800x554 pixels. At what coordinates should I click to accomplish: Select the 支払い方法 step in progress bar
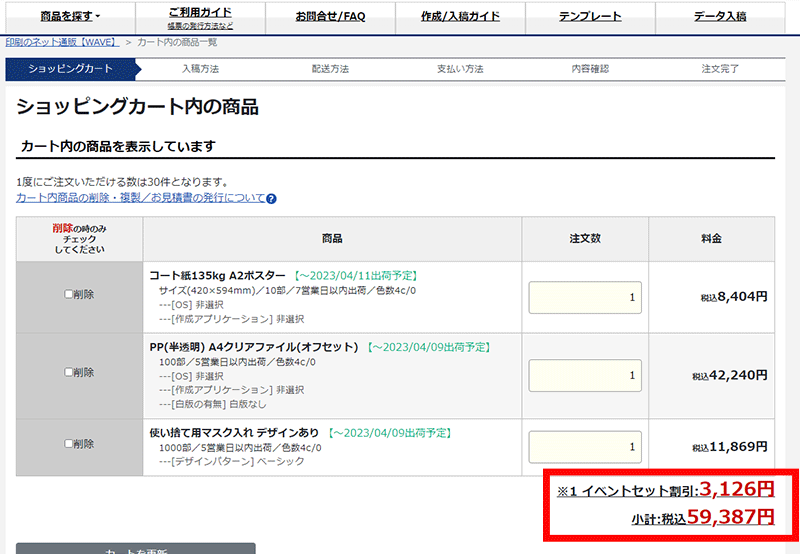[460, 69]
